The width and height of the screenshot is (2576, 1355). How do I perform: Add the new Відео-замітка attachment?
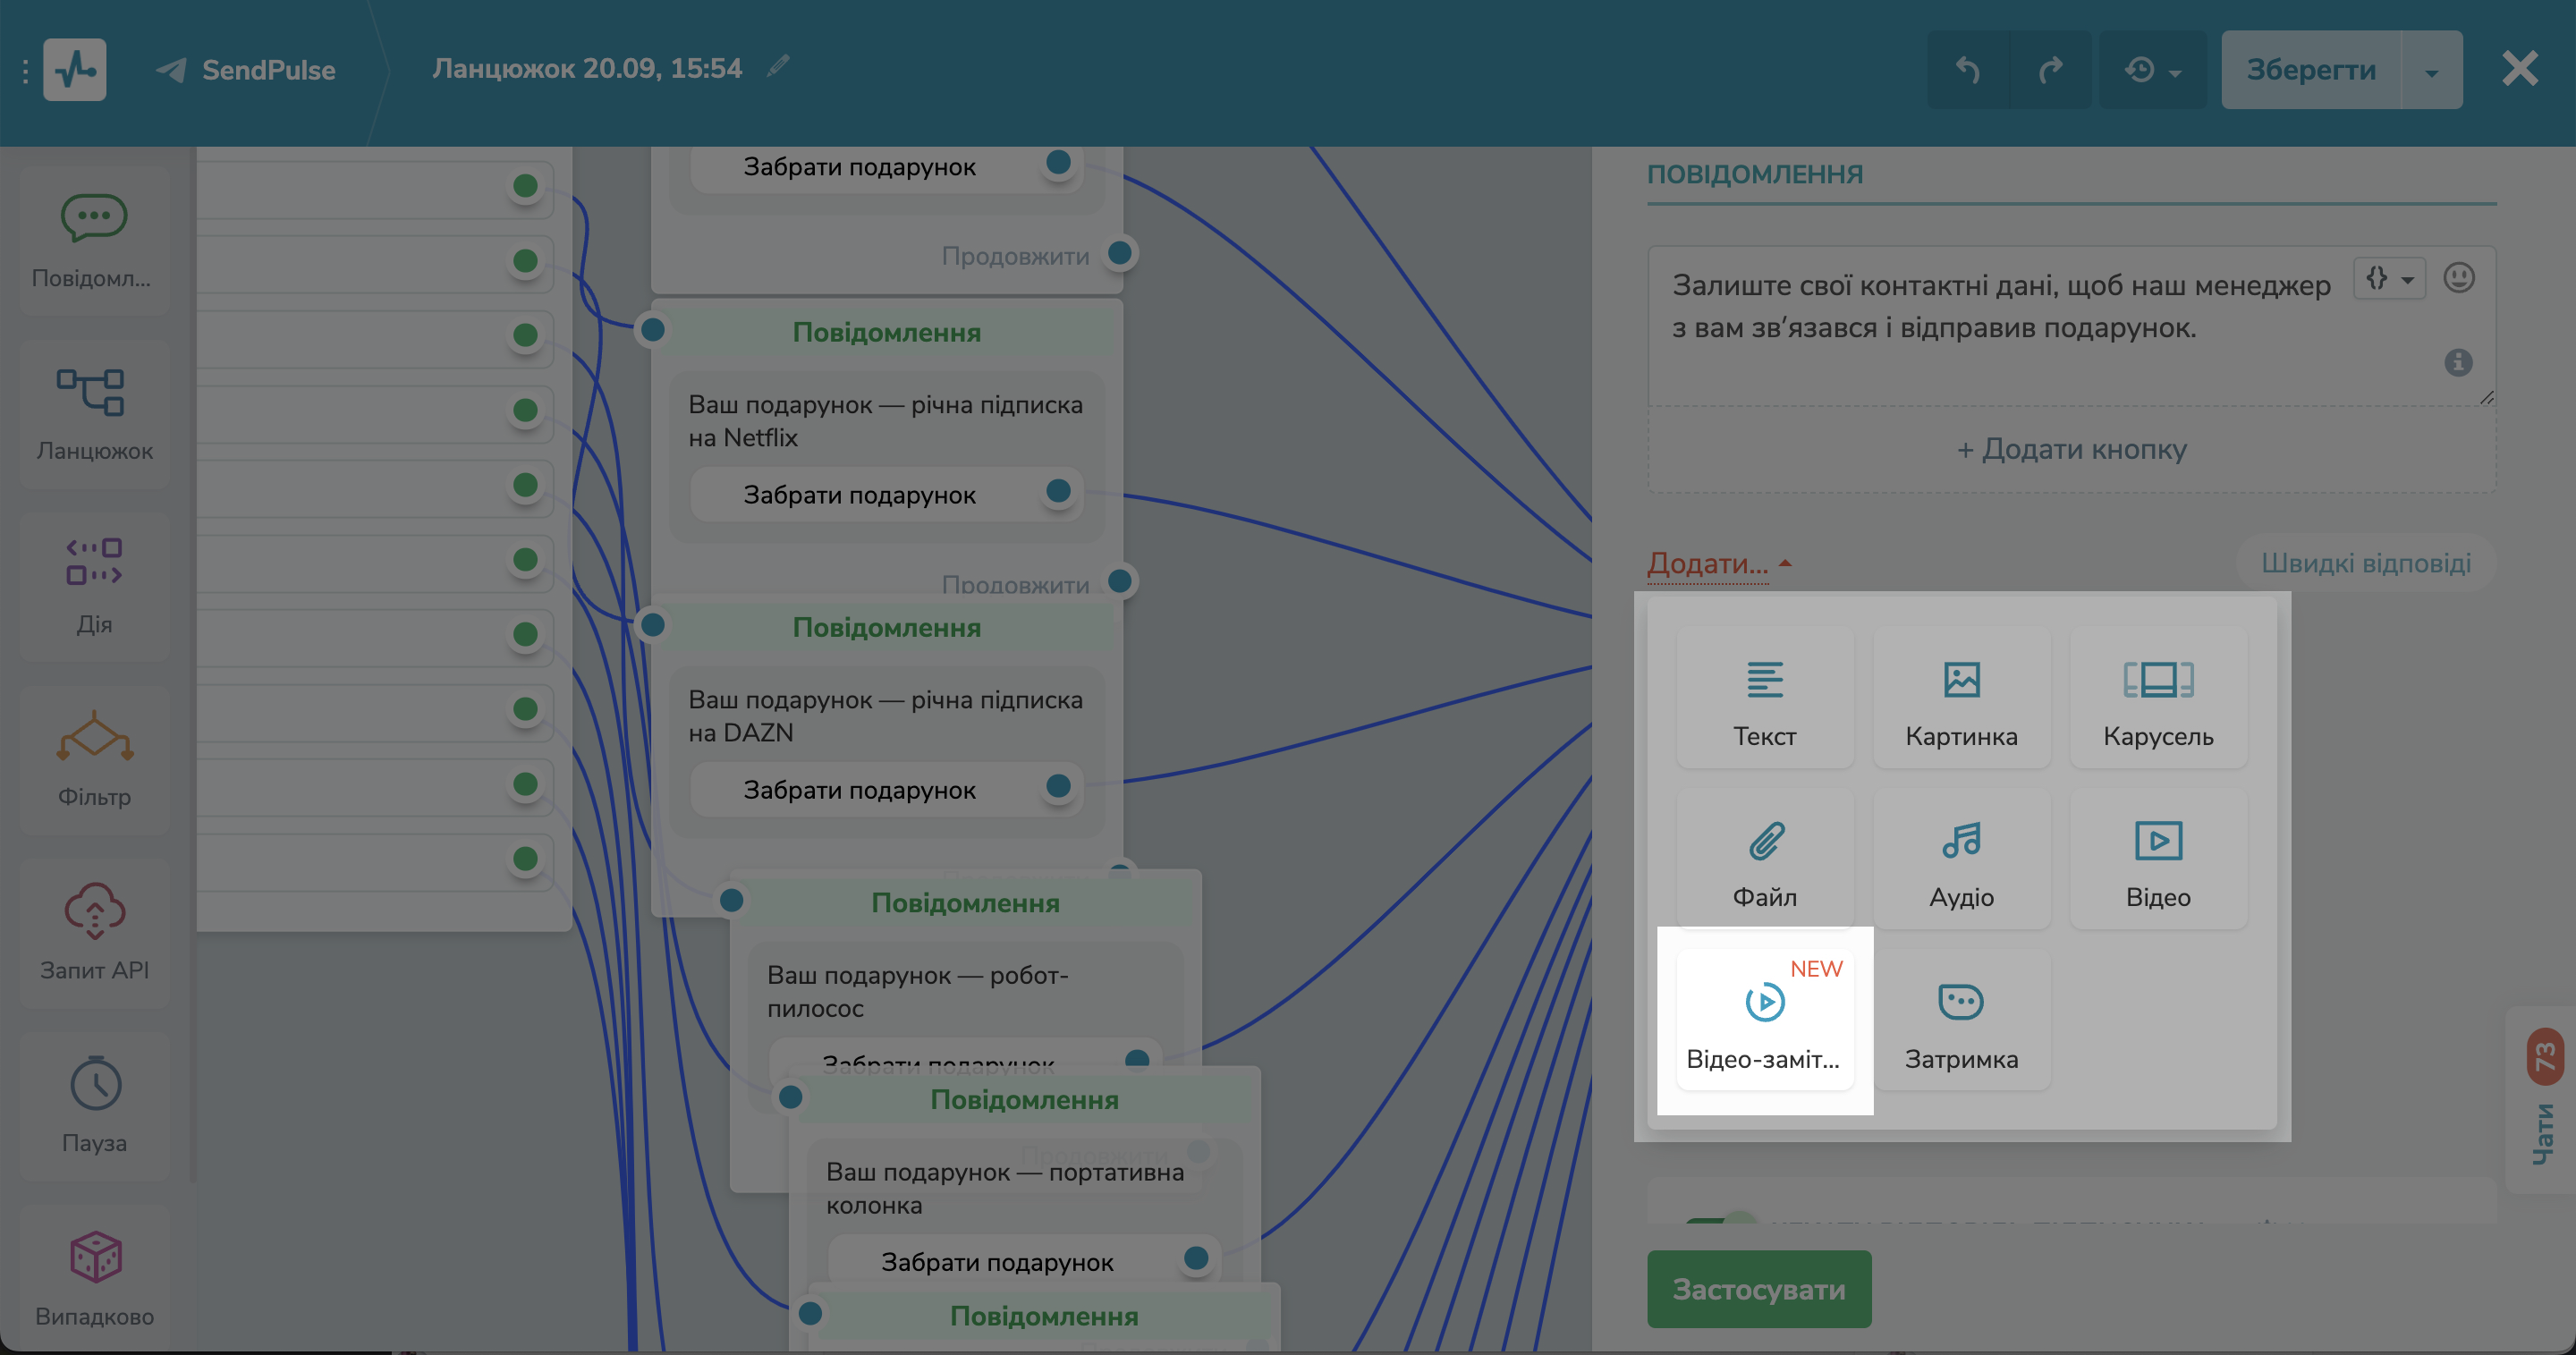[1764, 1020]
